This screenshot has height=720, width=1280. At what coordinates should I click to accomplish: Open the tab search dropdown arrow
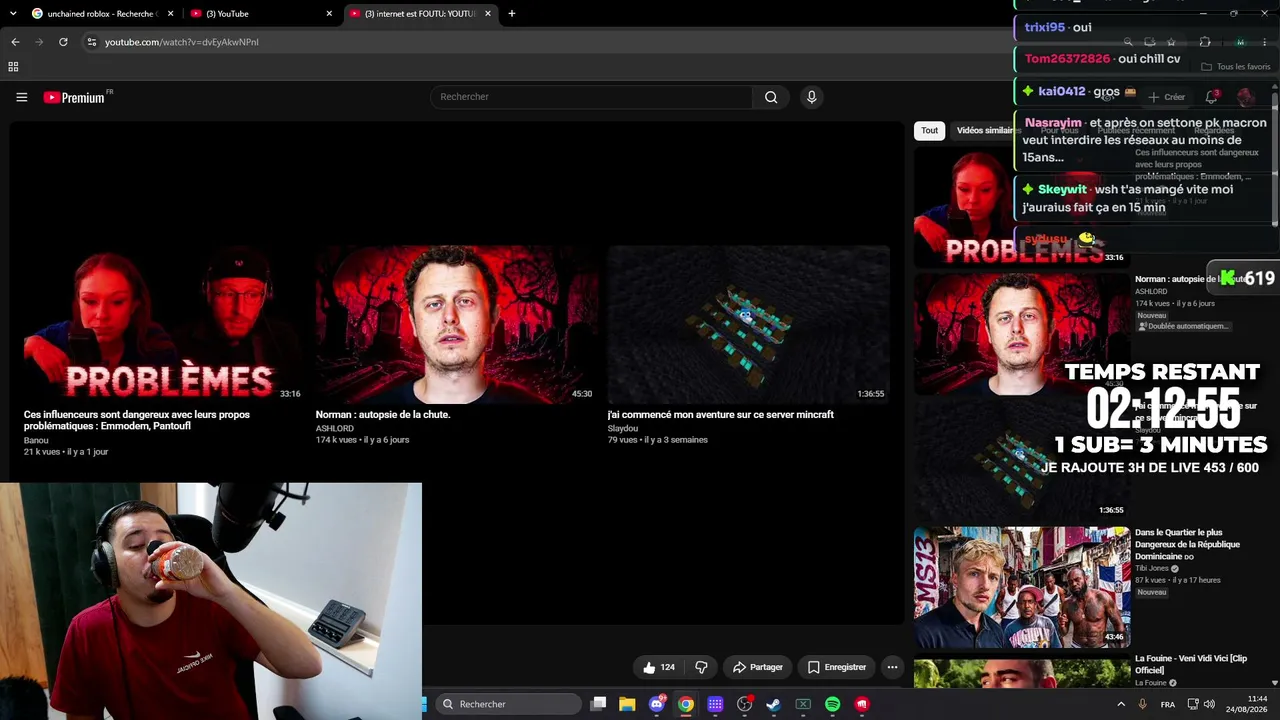click(12, 14)
